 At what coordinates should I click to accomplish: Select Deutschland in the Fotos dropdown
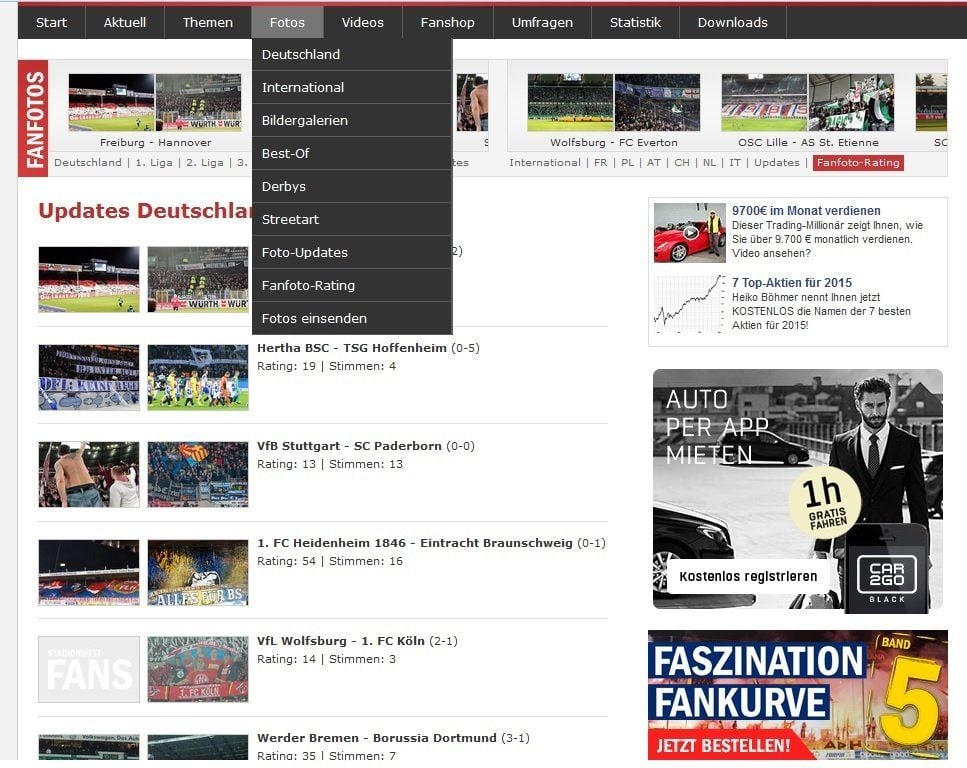tap(352, 54)
